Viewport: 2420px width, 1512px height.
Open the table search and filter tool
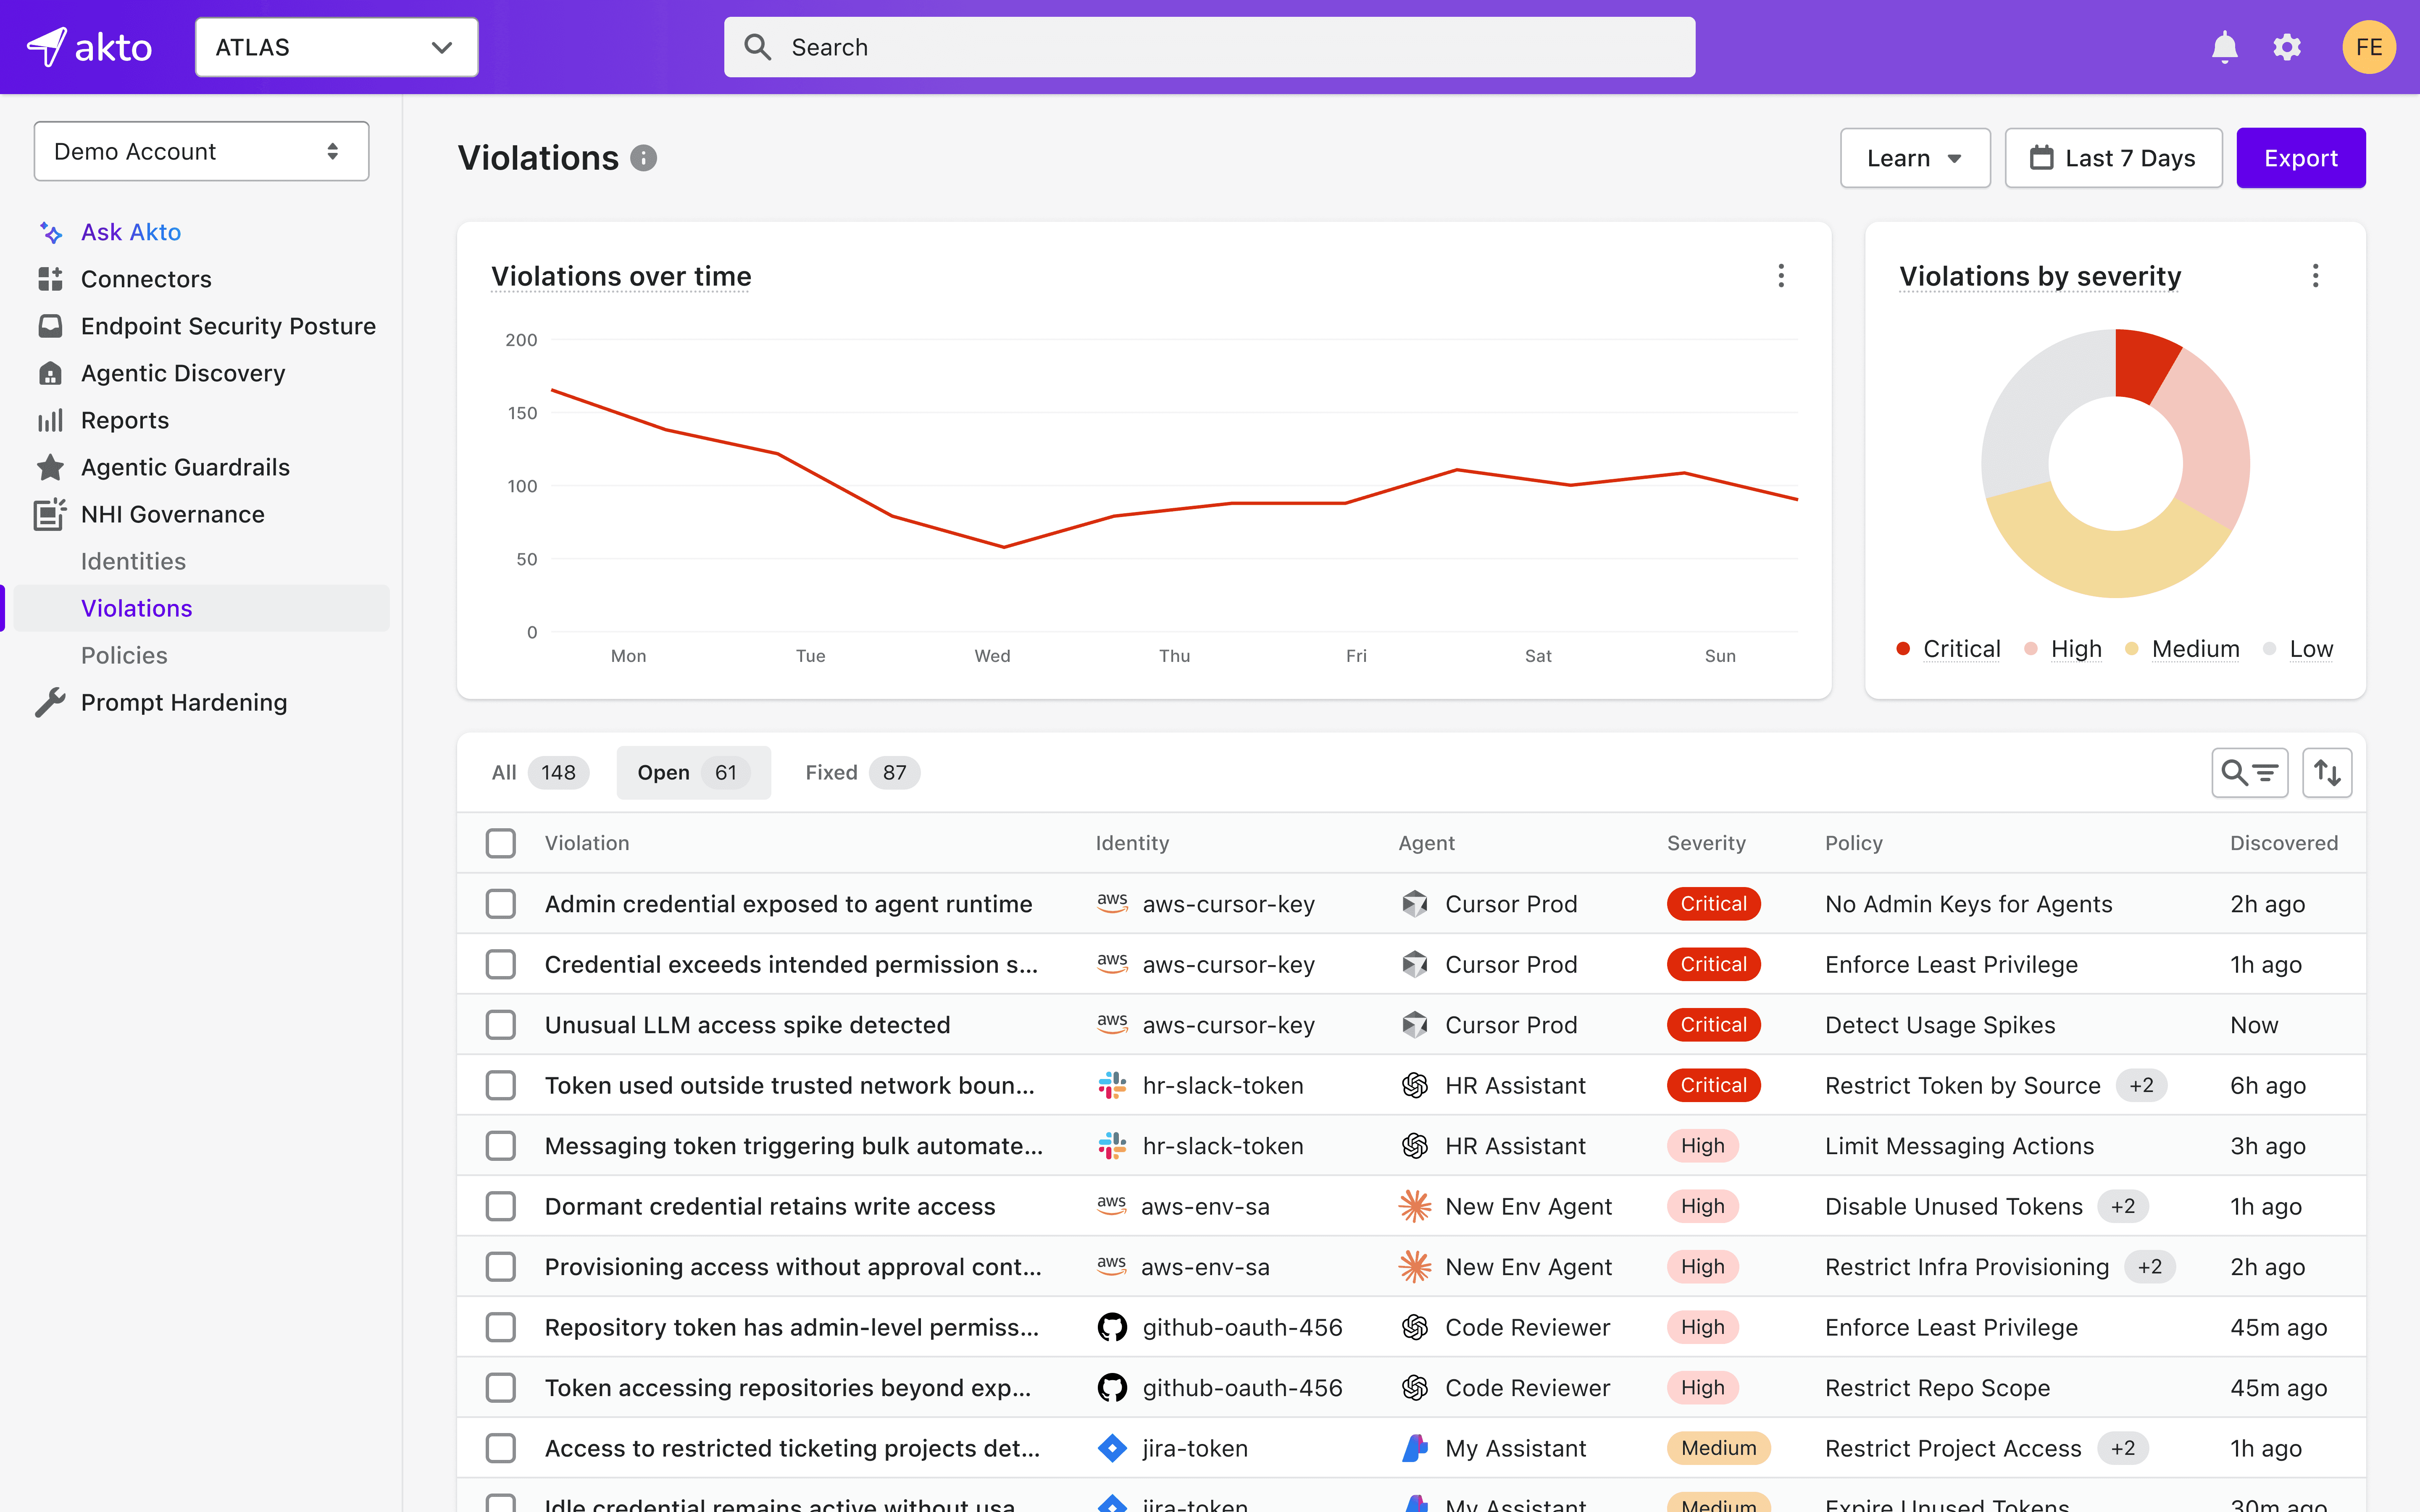coord(2250,773)
